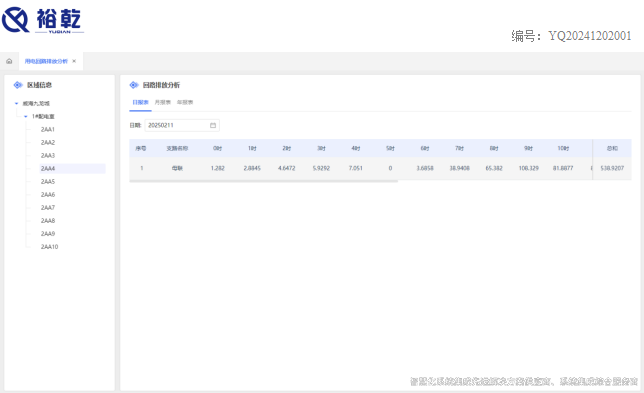Click the cell with value 2.8845
Image resolution: width=644 pixels, height=393 pixels.
point(252,168)
